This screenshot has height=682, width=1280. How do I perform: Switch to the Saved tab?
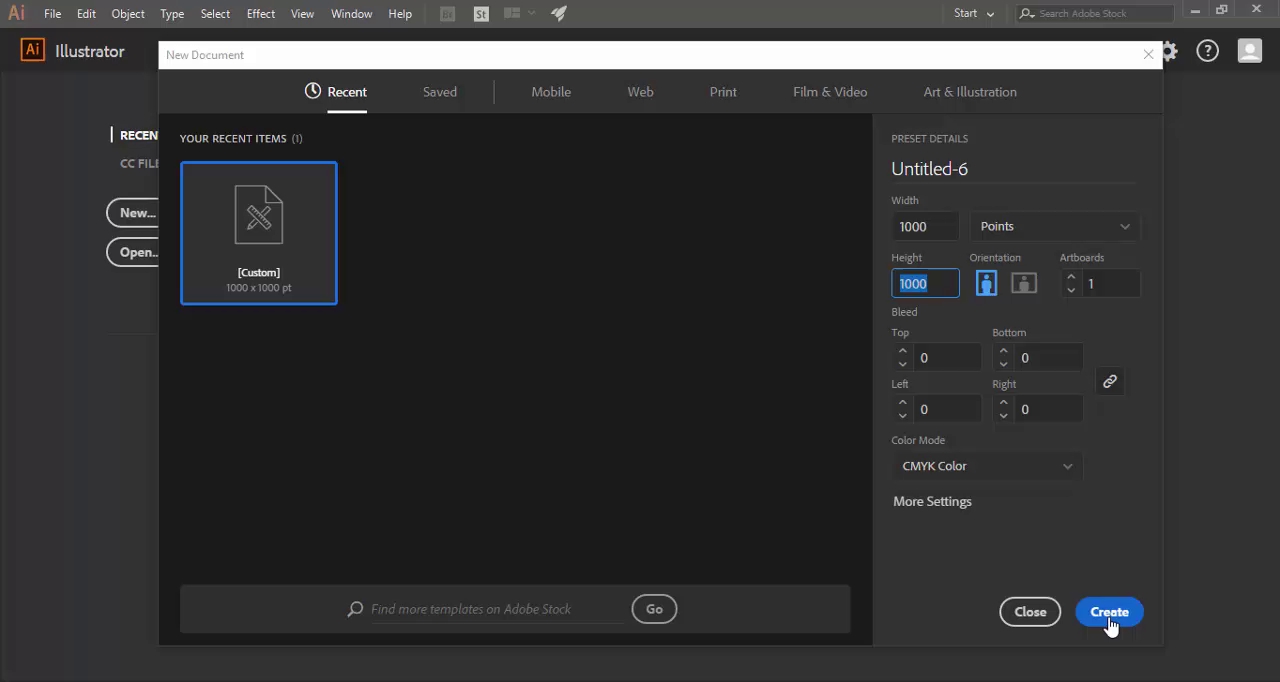point(440,91)
